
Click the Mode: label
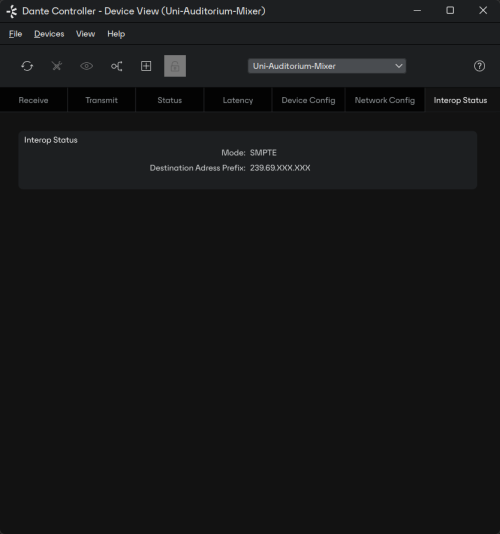[x=233, y=153]
